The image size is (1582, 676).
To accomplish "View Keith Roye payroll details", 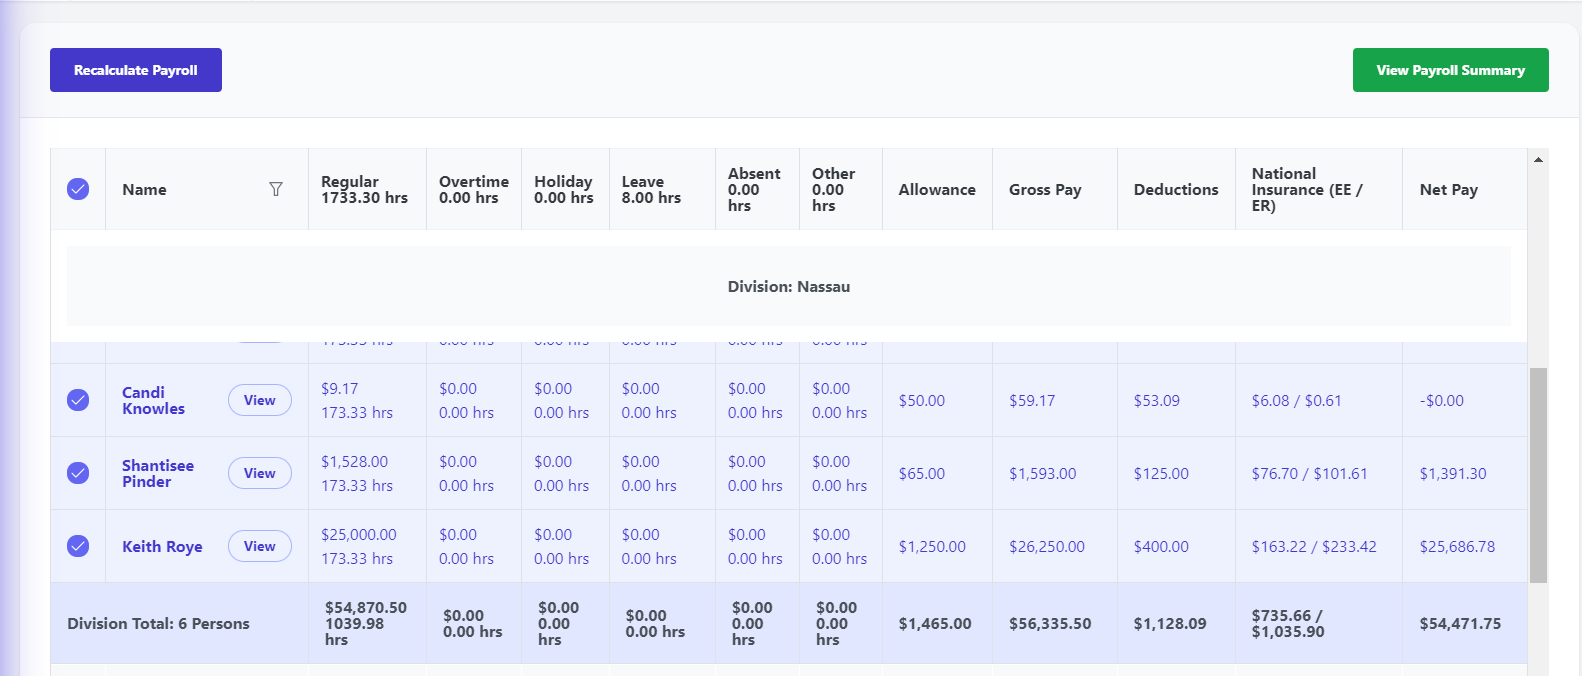I will click(260, 546).
